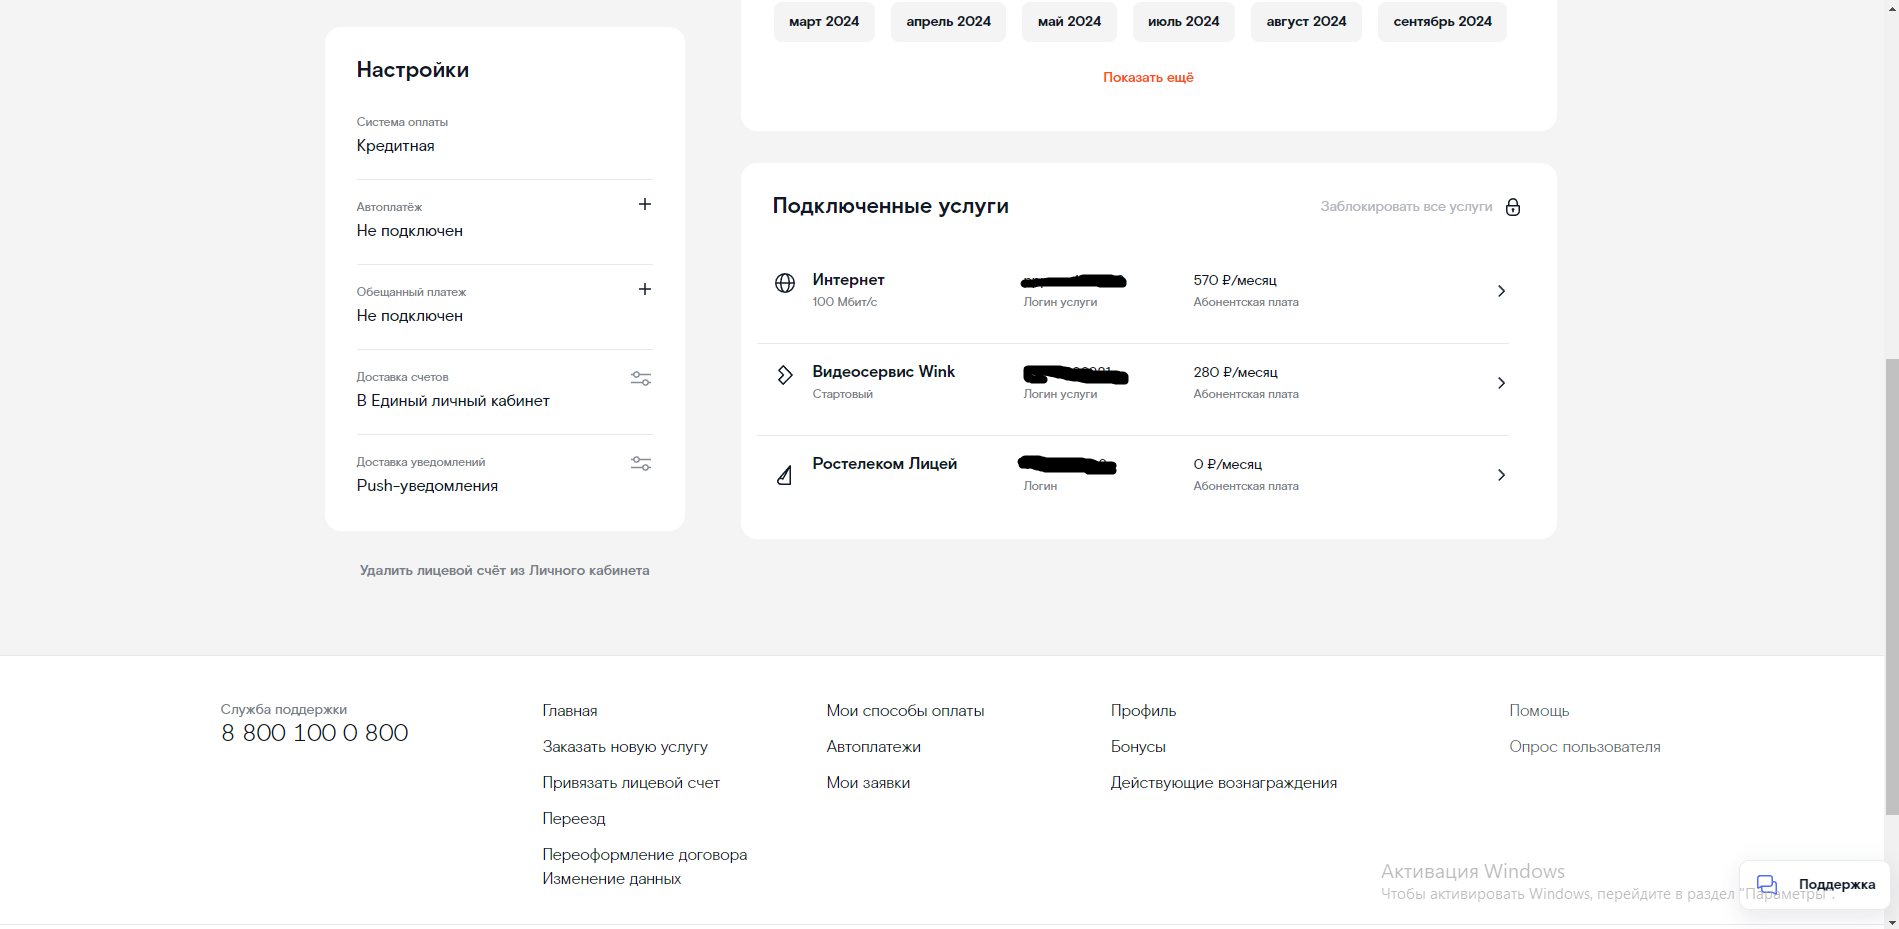Open Переезд footer link
1899x929 pixels.
(574, 819)
